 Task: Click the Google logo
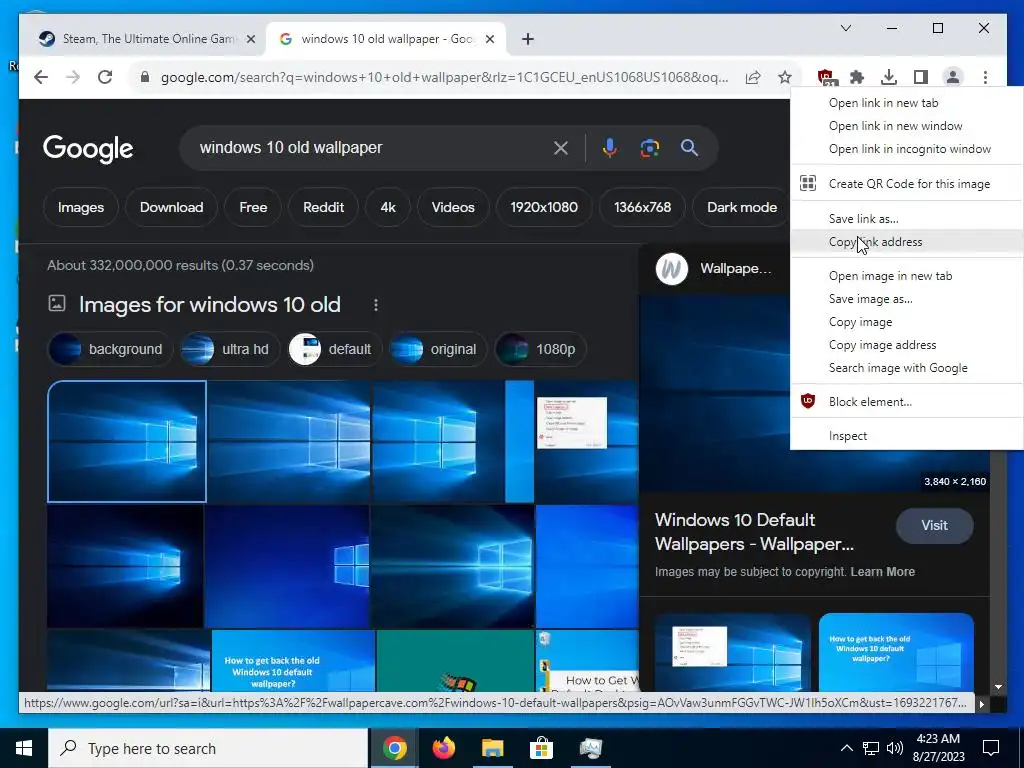(88, 149)
